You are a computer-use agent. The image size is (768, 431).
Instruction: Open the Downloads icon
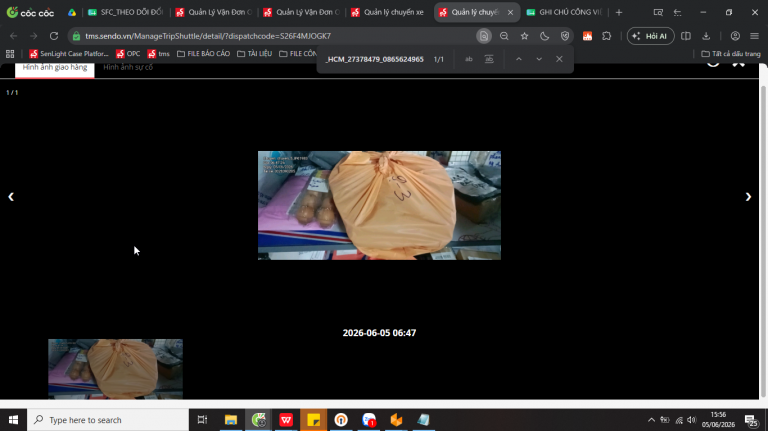tap(706, 36)
